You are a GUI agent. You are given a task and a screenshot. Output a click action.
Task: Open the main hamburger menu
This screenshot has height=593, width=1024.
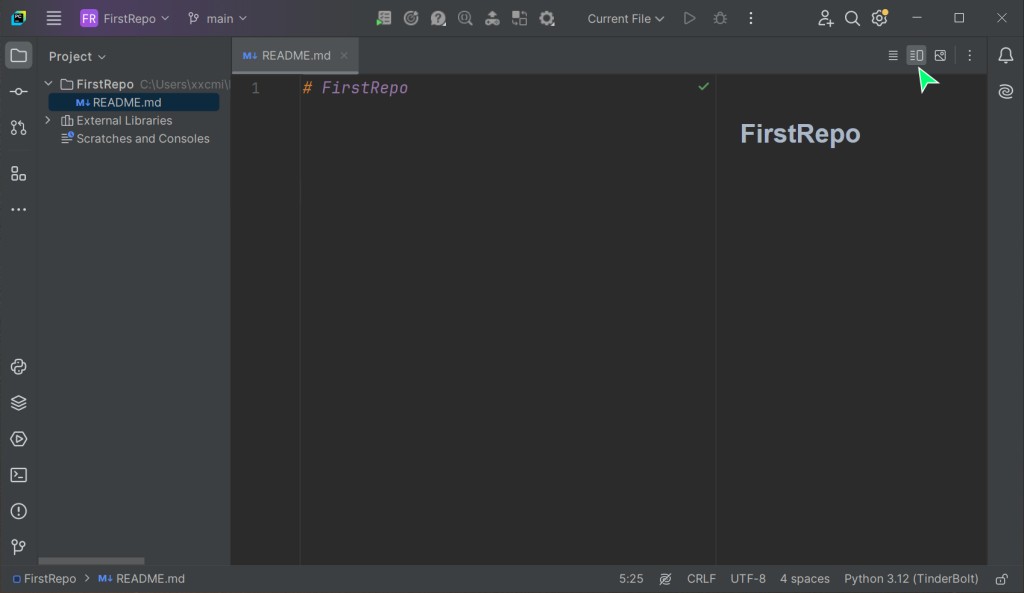[x=54, y=18]
